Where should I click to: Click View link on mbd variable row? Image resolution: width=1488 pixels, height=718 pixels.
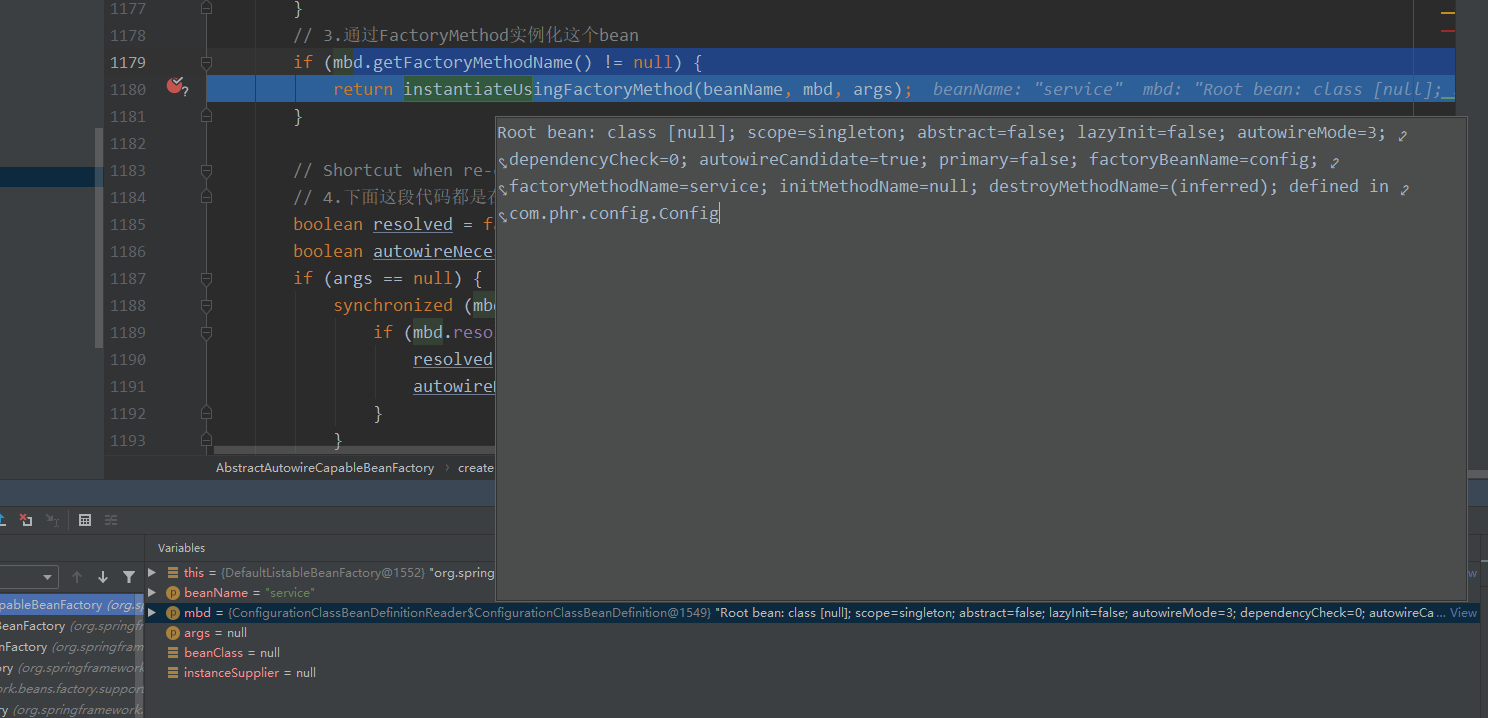(x=1463, y=613)
